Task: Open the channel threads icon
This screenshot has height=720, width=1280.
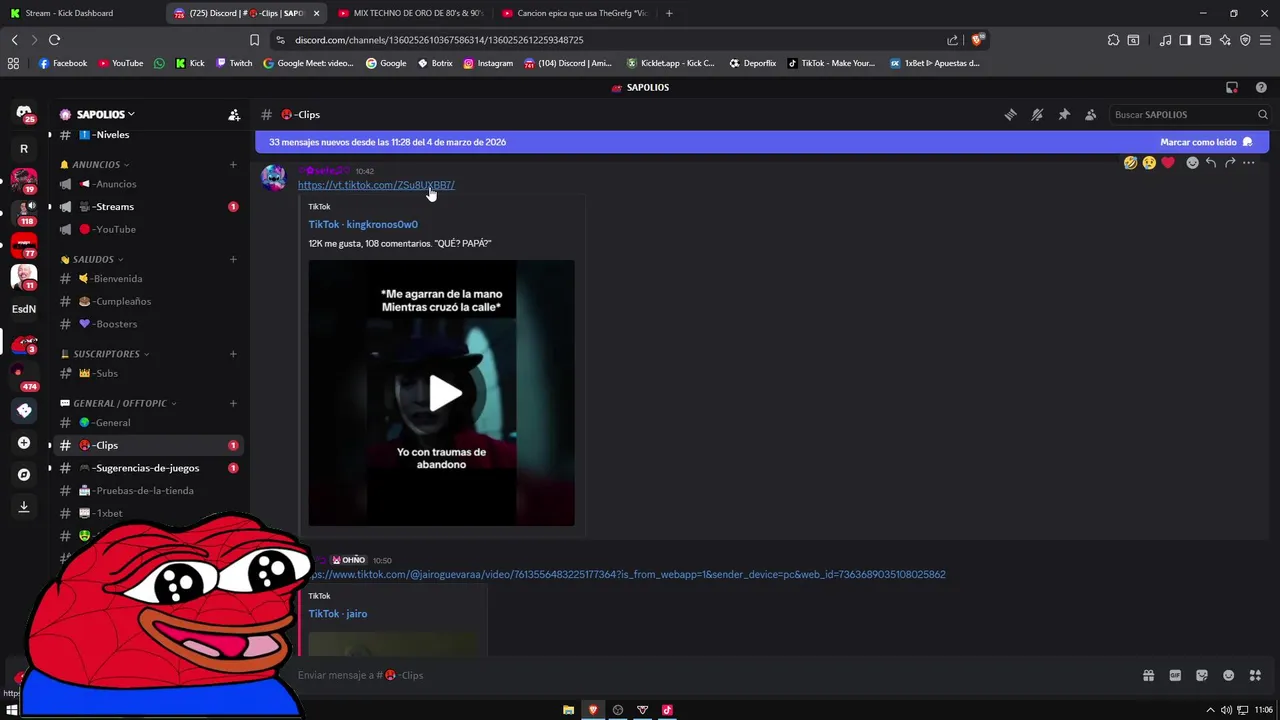Action: (1010, 115)
